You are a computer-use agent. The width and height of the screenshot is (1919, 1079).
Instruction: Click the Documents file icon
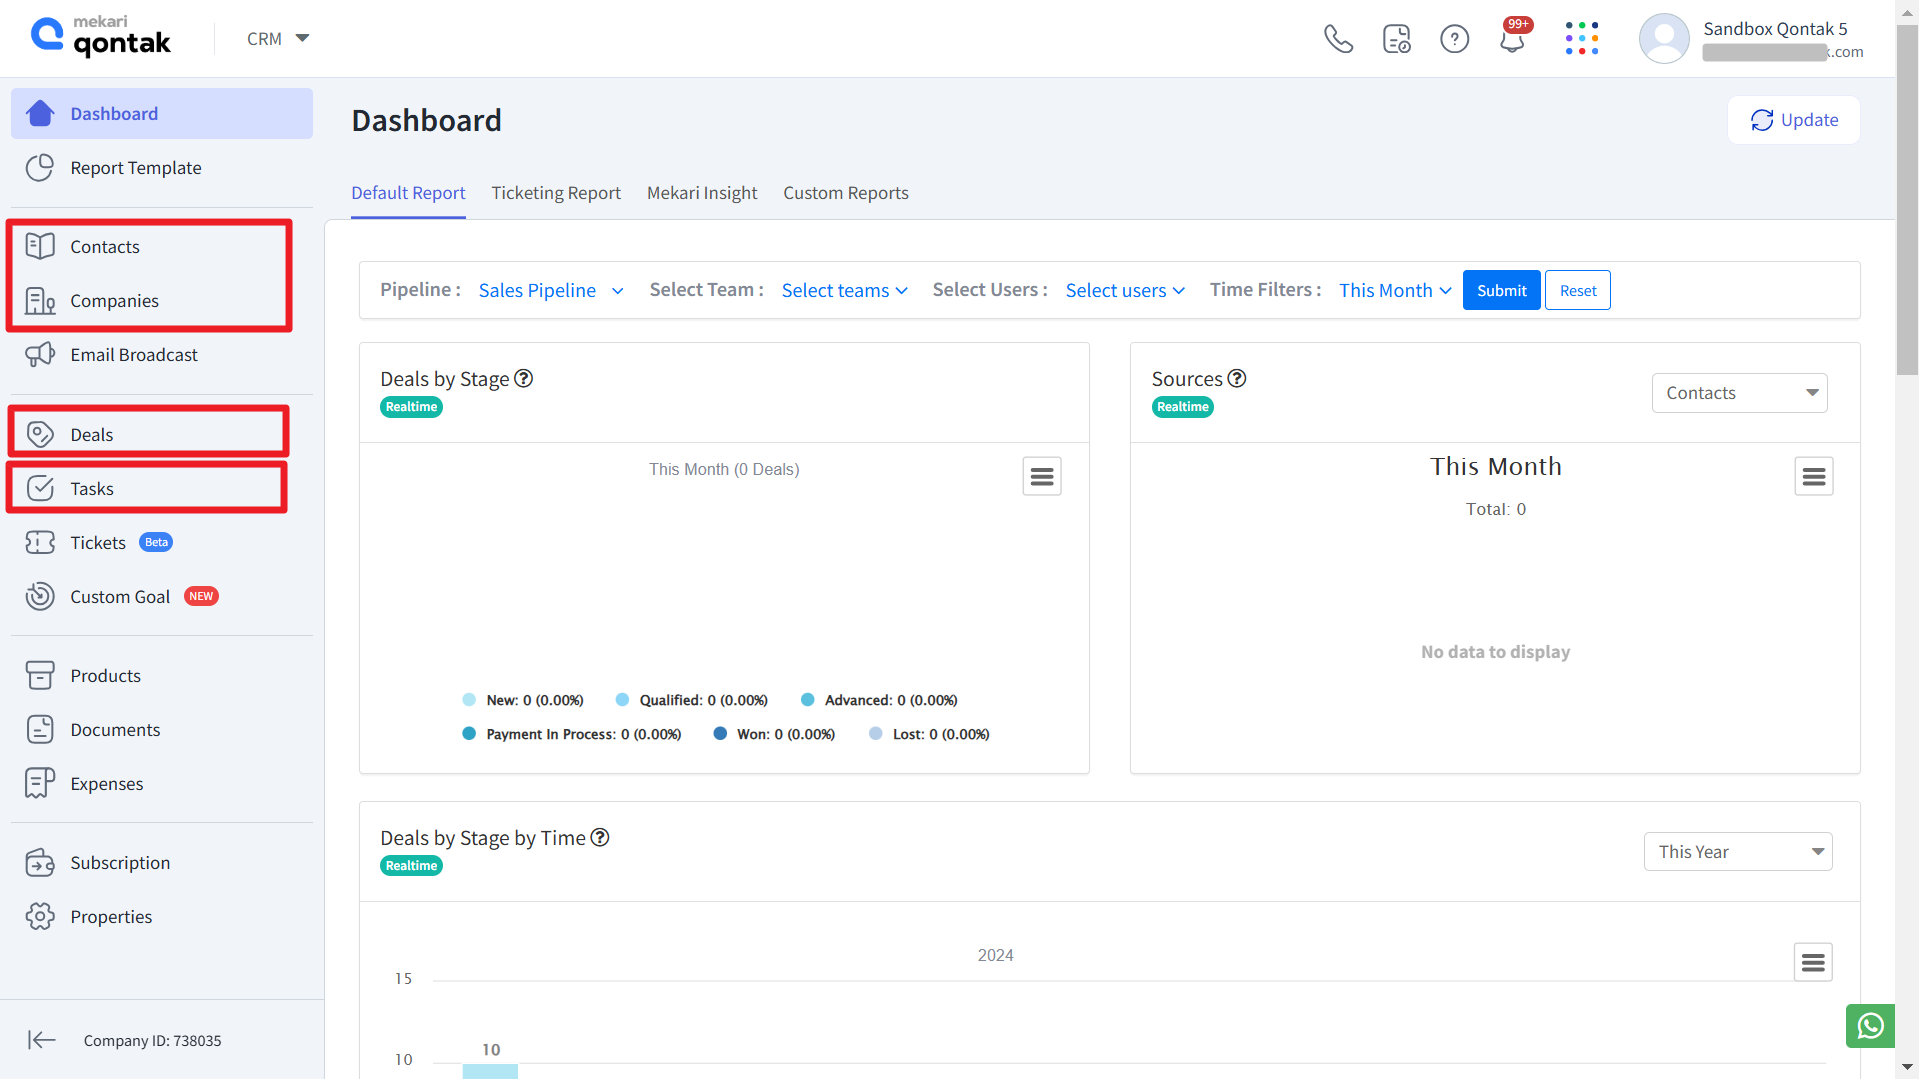click(x=40, y=729)
